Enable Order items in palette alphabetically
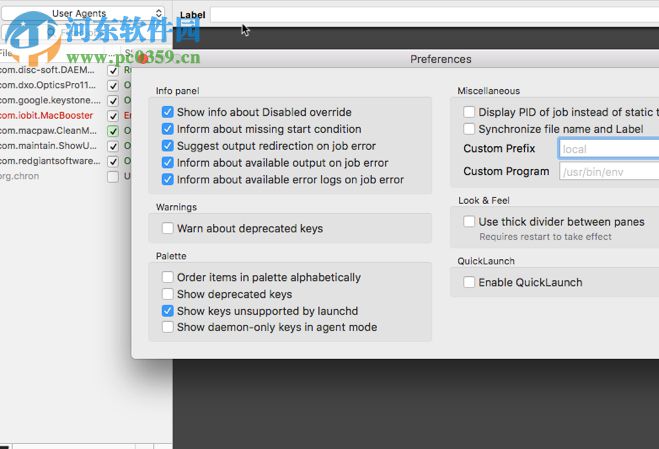659x449 pixels. [x=167, y=277]
